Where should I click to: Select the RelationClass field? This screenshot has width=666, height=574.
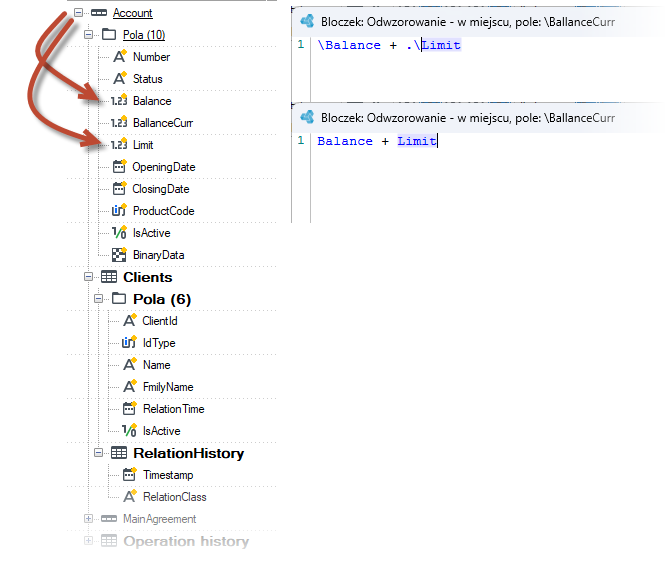pyautogui.click(x=175, y=497)
